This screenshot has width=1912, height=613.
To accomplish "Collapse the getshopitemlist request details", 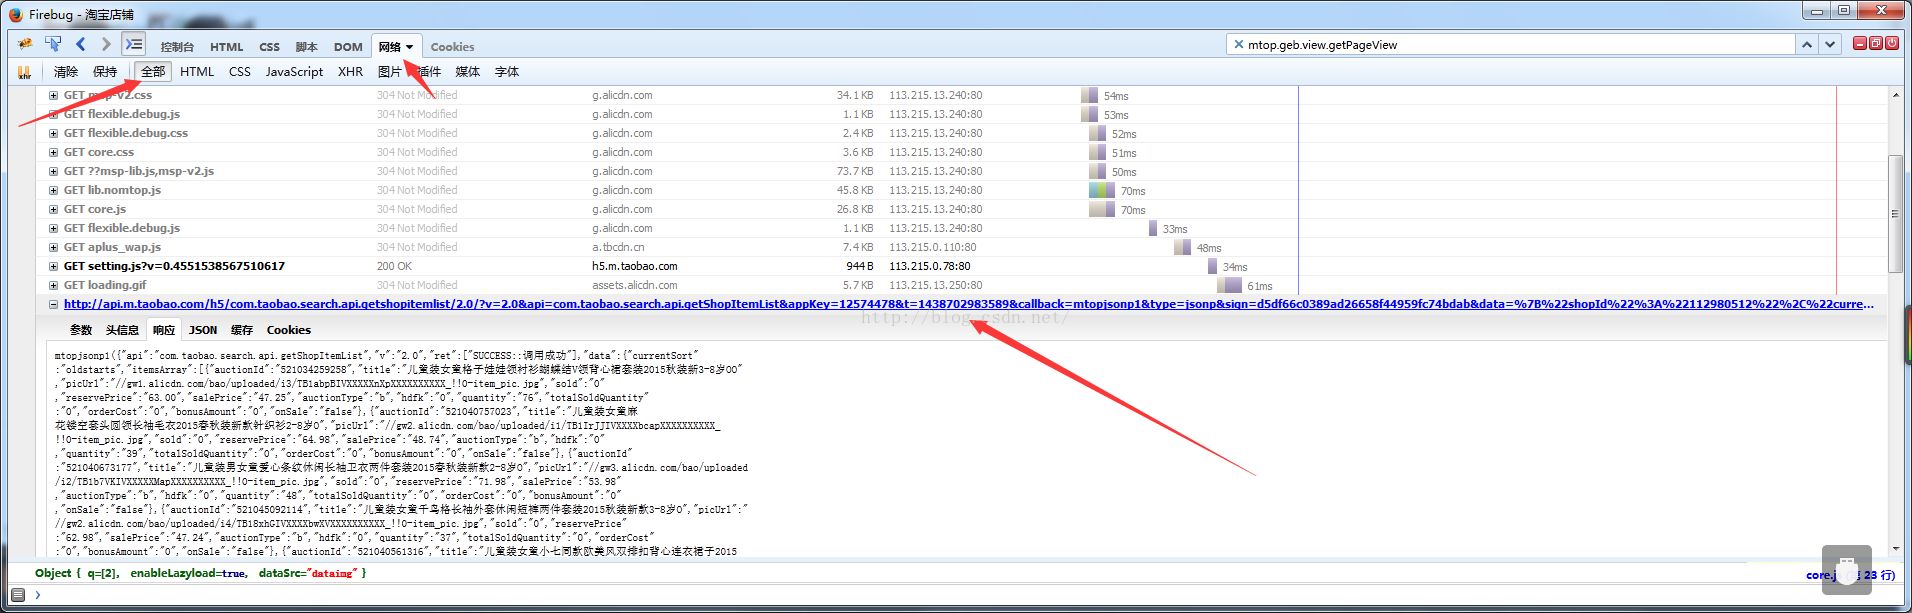I will pos(53,304).
